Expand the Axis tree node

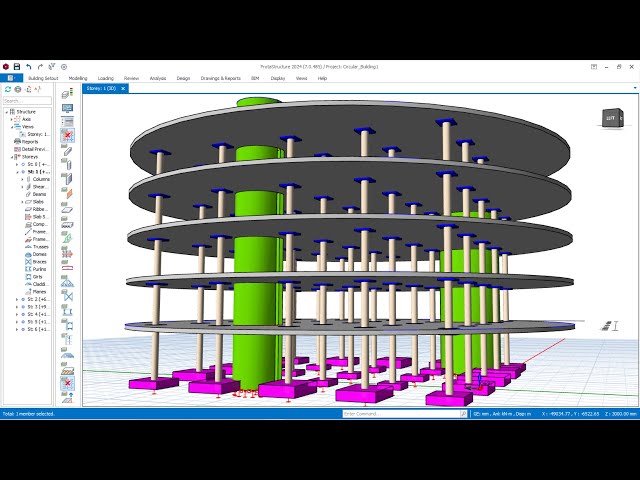[11, 119]
